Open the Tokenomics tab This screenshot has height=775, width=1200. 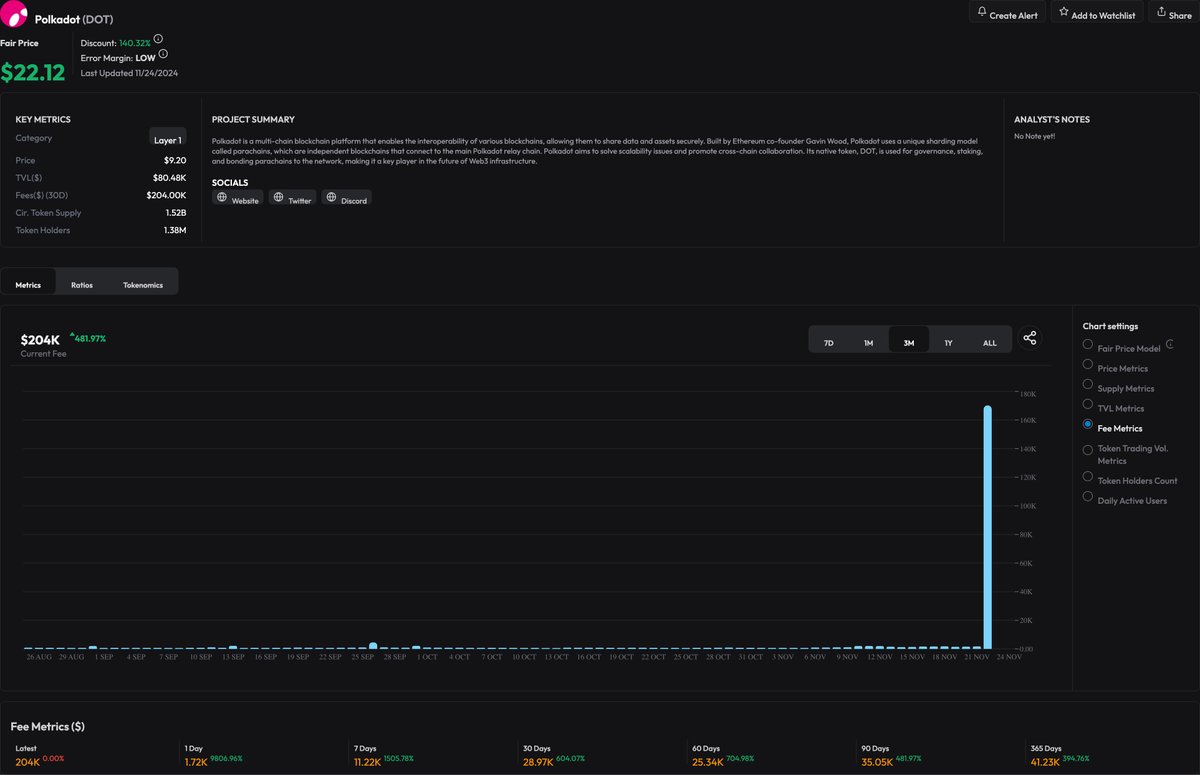(x=142, y=284)
